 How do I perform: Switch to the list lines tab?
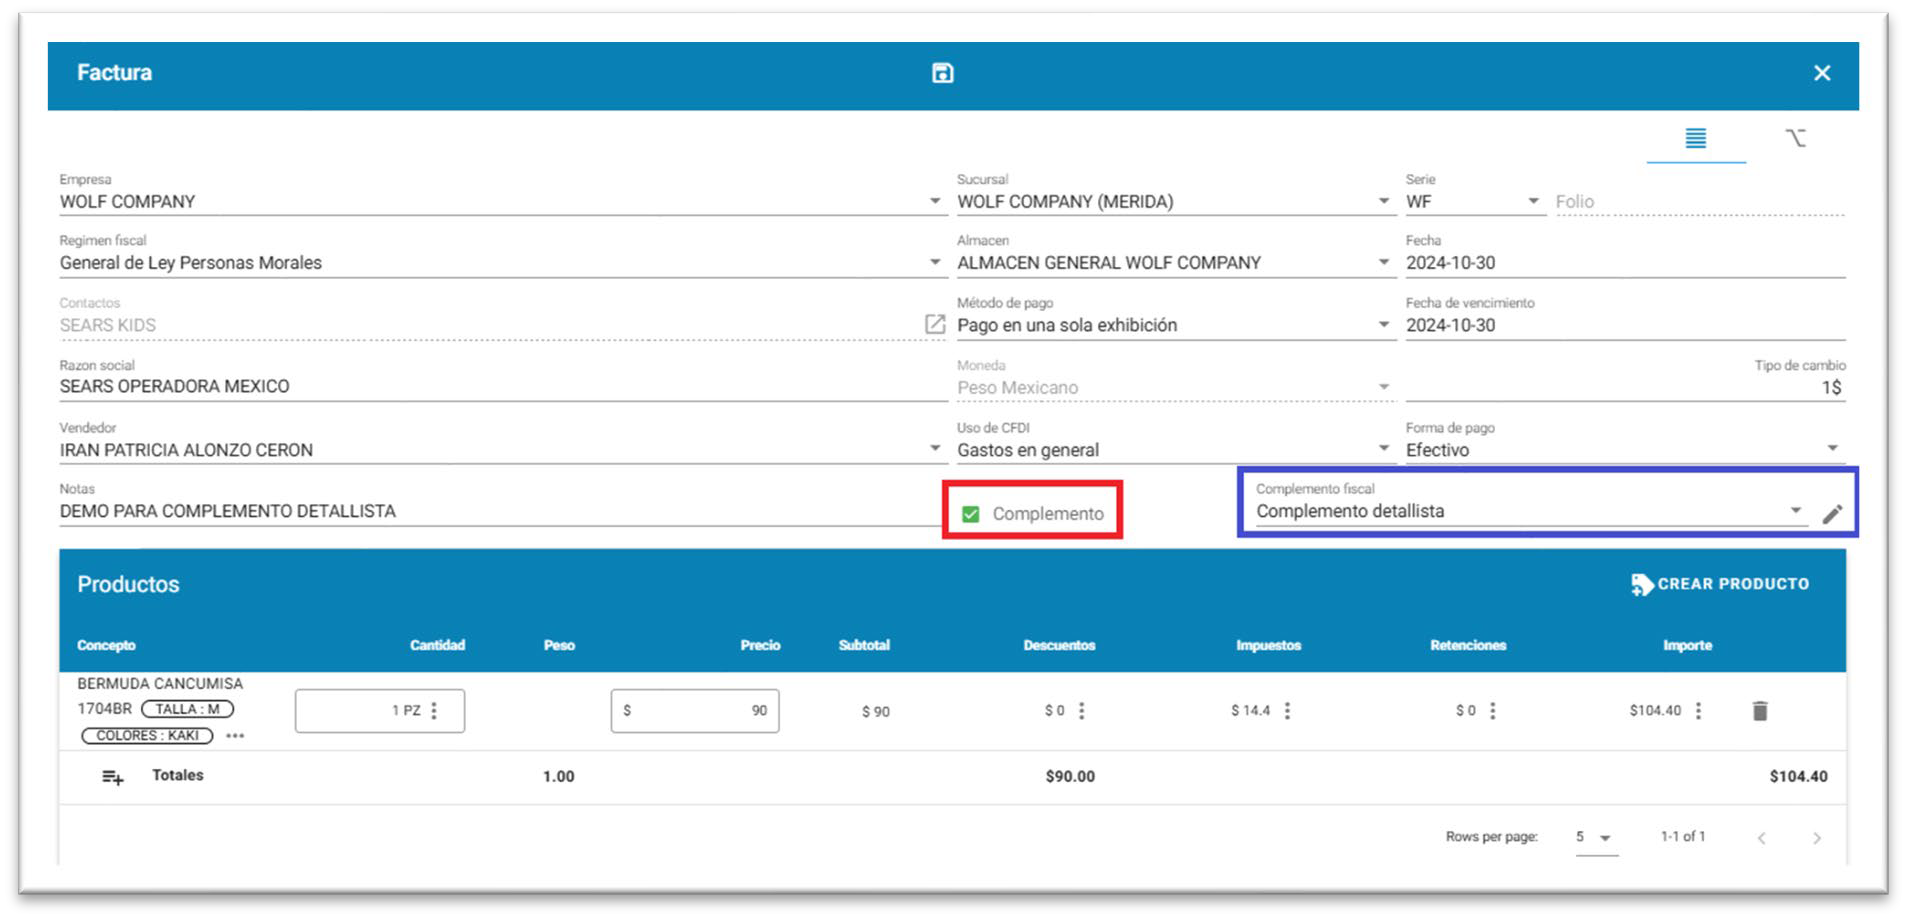[1695, 138]
